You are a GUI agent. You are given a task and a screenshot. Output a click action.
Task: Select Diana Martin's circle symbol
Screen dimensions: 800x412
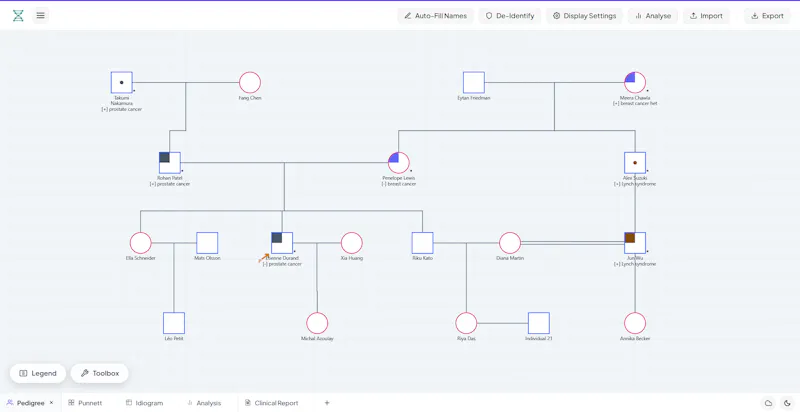point(510,243)
